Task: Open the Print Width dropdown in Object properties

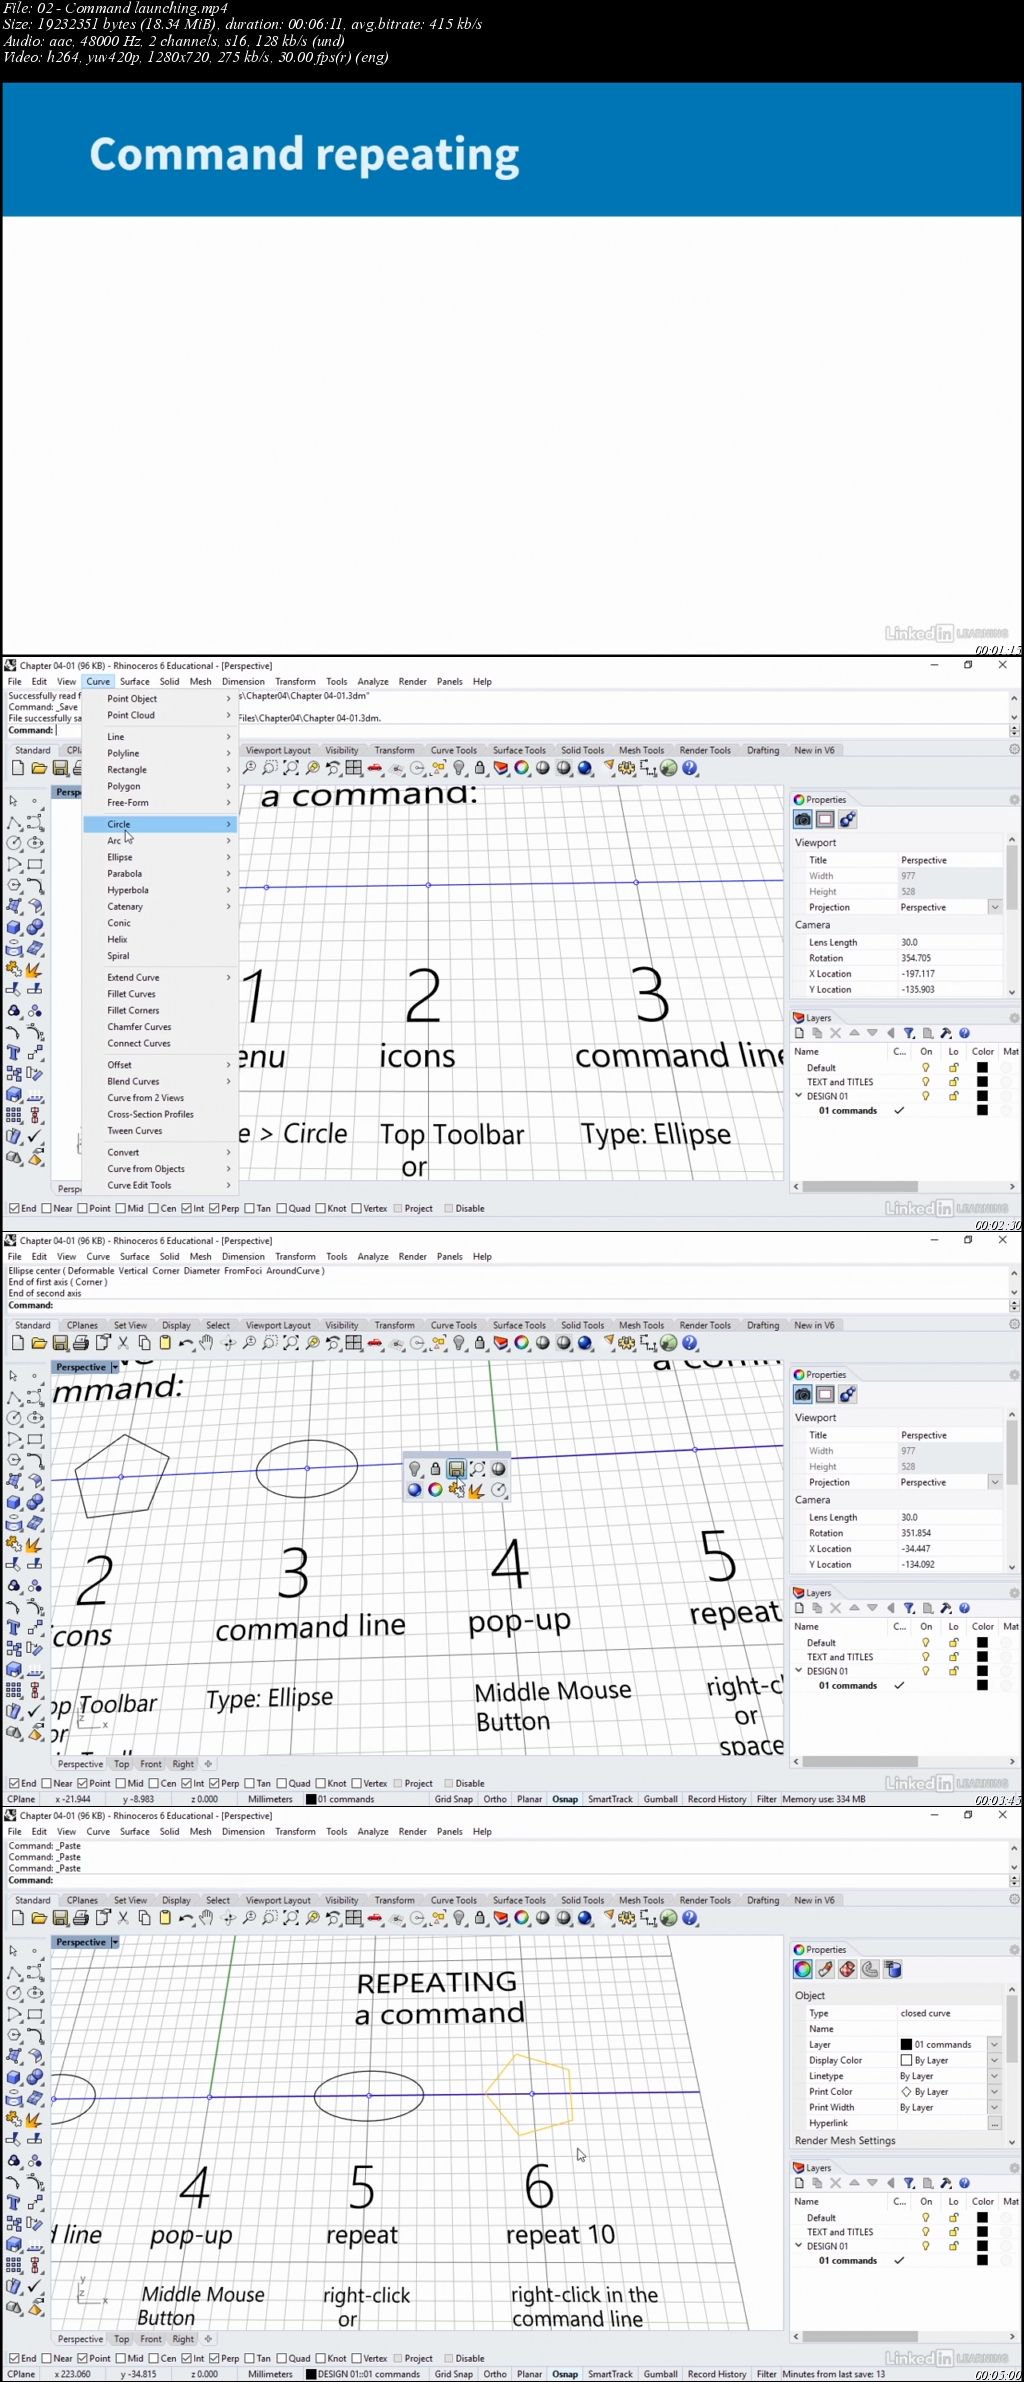Action: tap(995, 2107)
